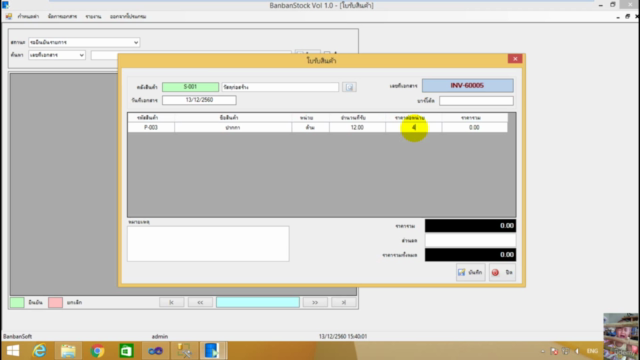
Task: Click the quantity cell showing 12.00
Action: point(357,127)
